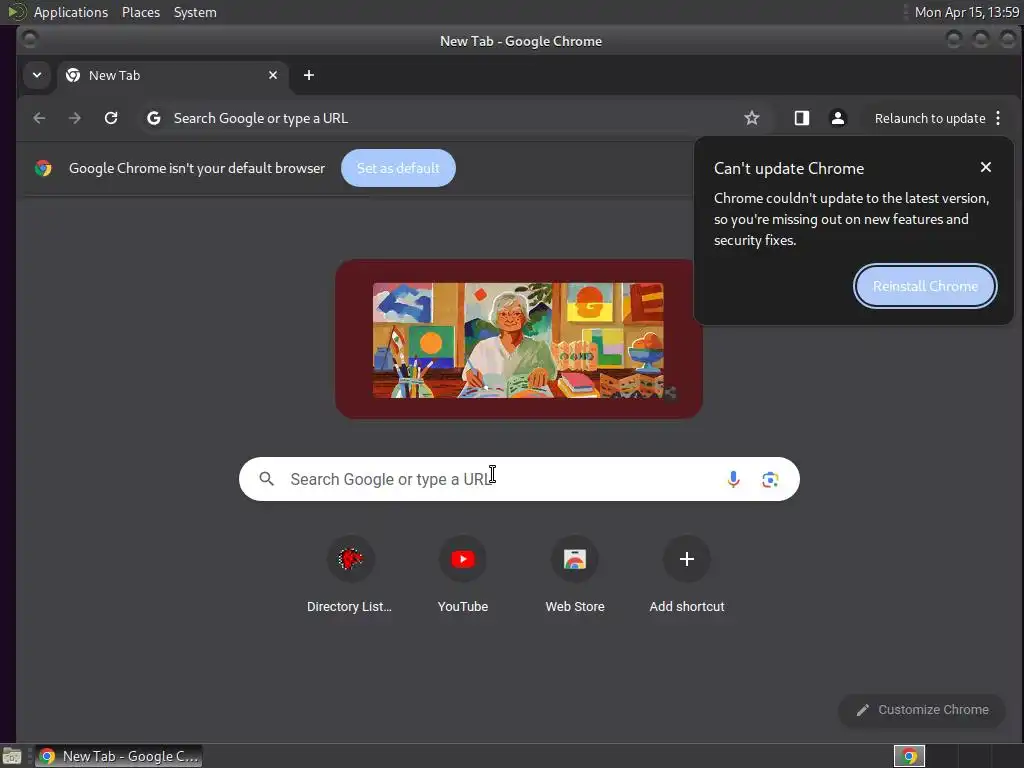
Task: Click the Chrome logo in default-browser bar
Action: click(x=44, y=168)
